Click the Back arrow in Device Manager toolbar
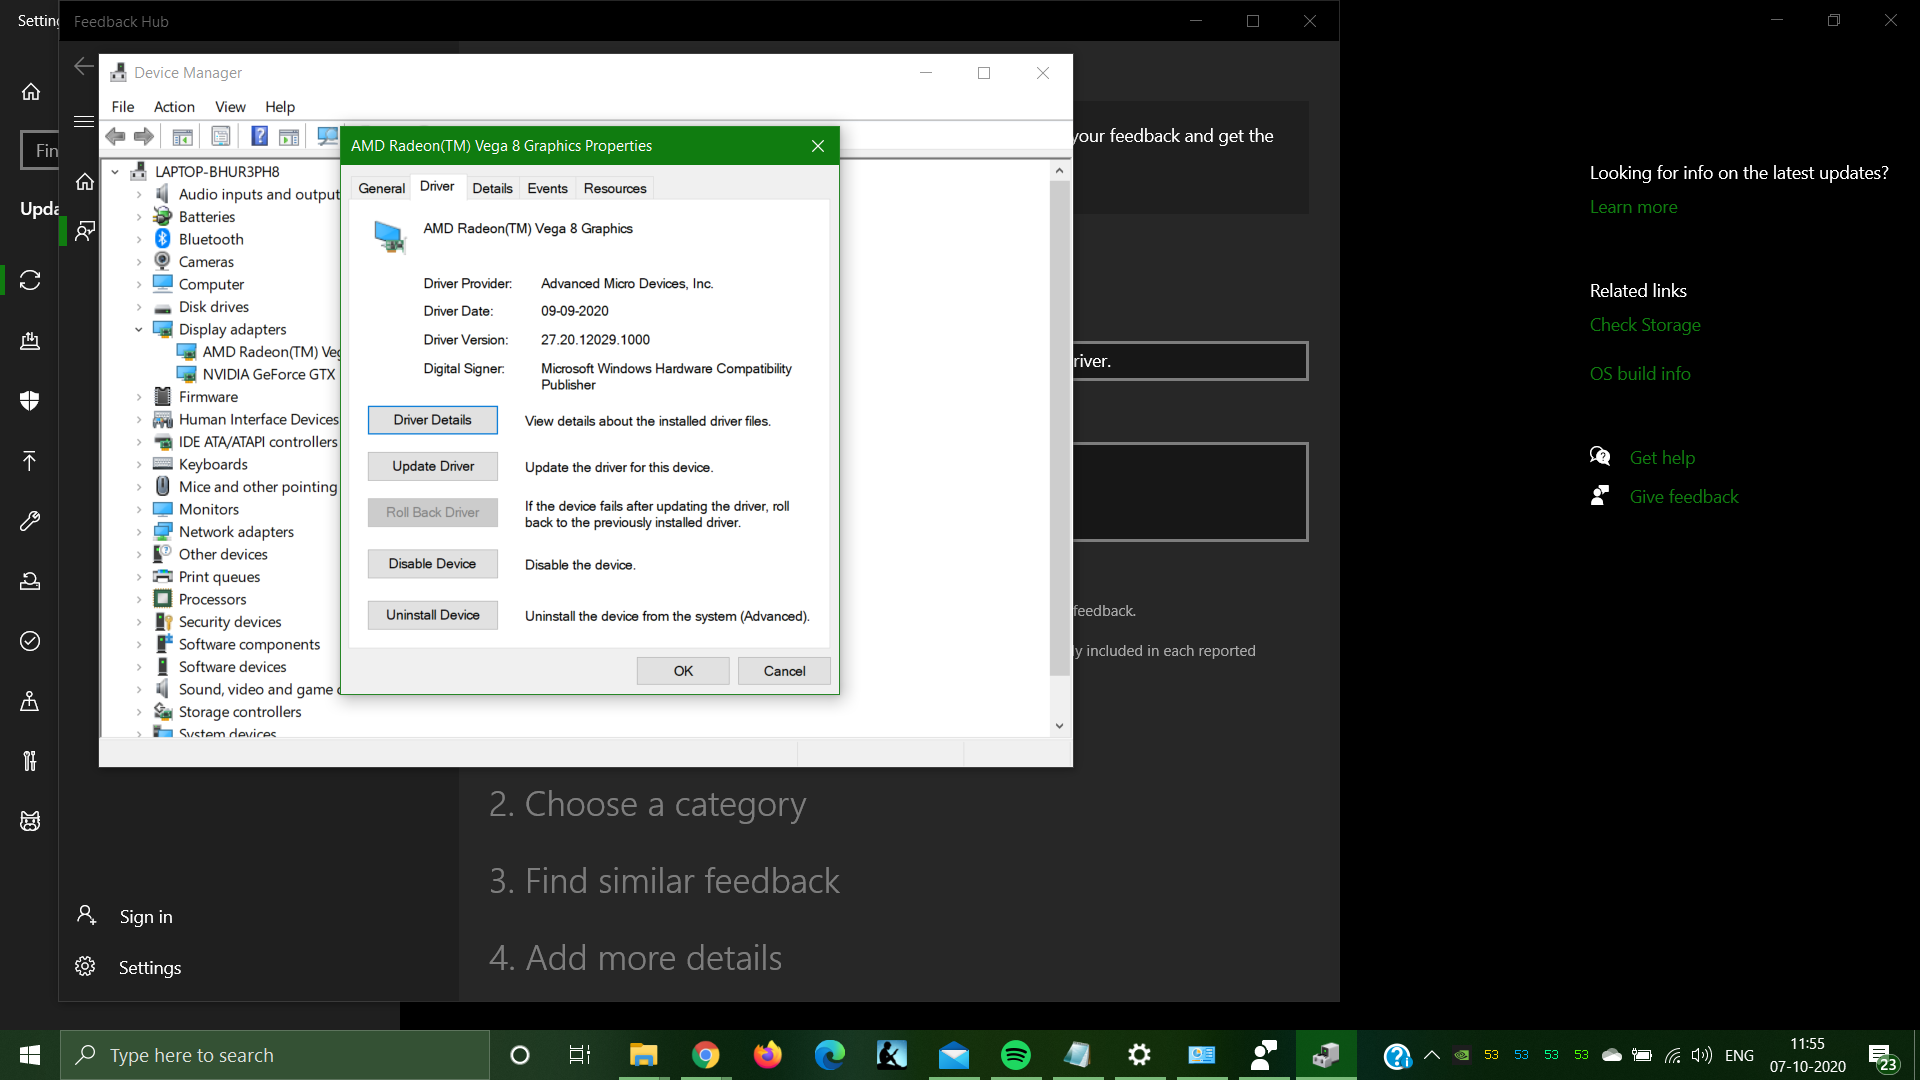Image resolution: width=1920 pixels, height=1080 pixels. (x=116, y=136)
